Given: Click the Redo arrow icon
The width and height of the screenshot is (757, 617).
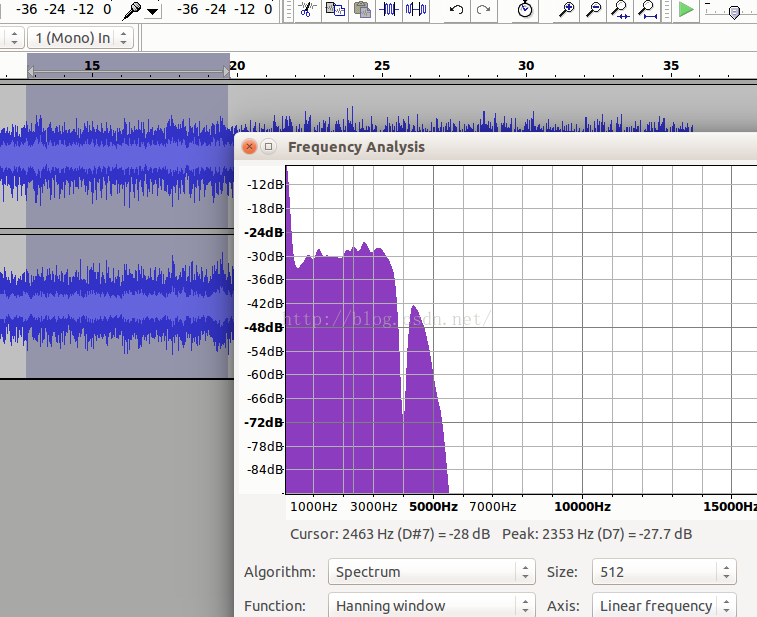Looking at the screenshot, I should (483, 10).
